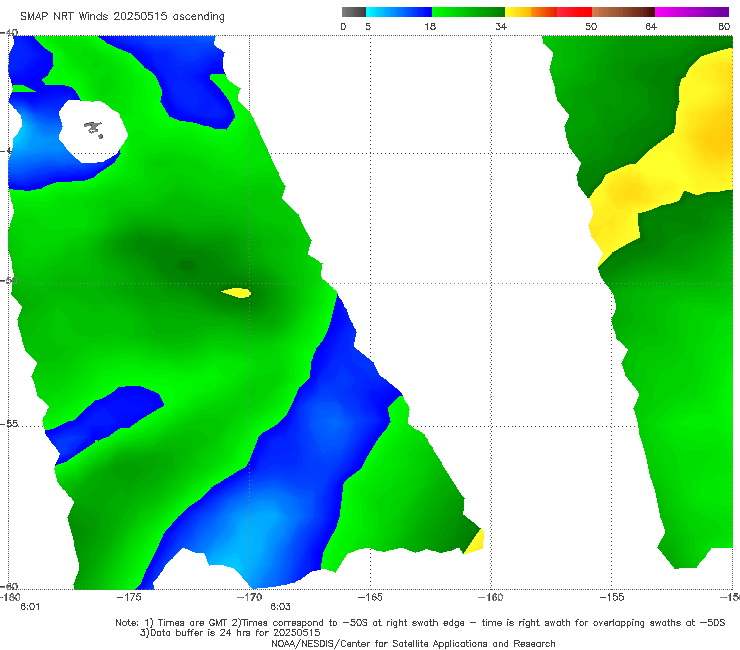Click the '-165' longitude axis label
The image size is (740, 650).
point(370,597)
